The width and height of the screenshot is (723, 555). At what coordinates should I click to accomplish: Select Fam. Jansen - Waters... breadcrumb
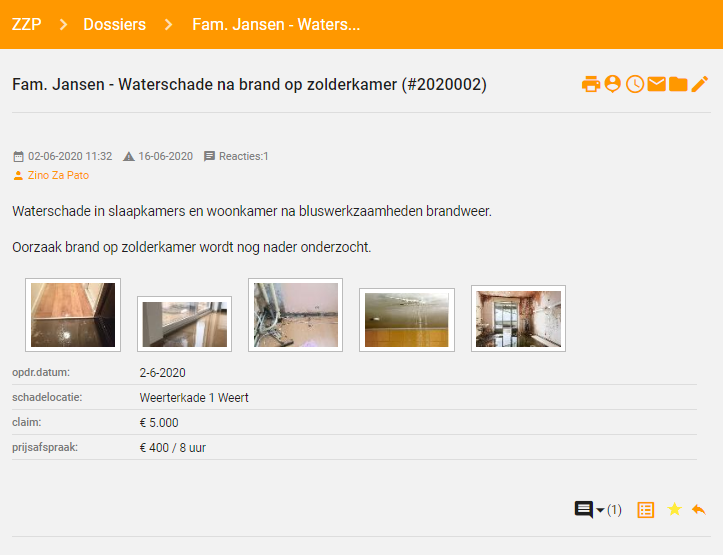pyautogui.click(x=276, y=24)
